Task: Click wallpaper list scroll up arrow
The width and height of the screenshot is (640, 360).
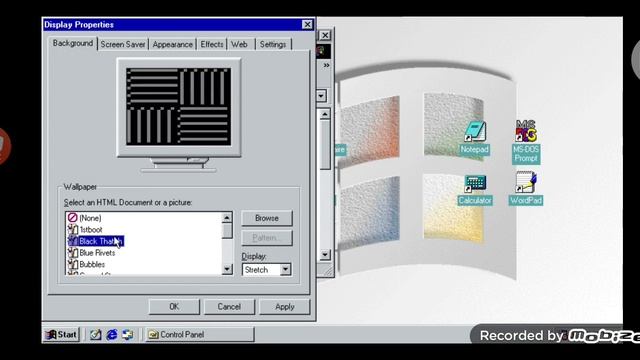Action: [x=227, y=218]
